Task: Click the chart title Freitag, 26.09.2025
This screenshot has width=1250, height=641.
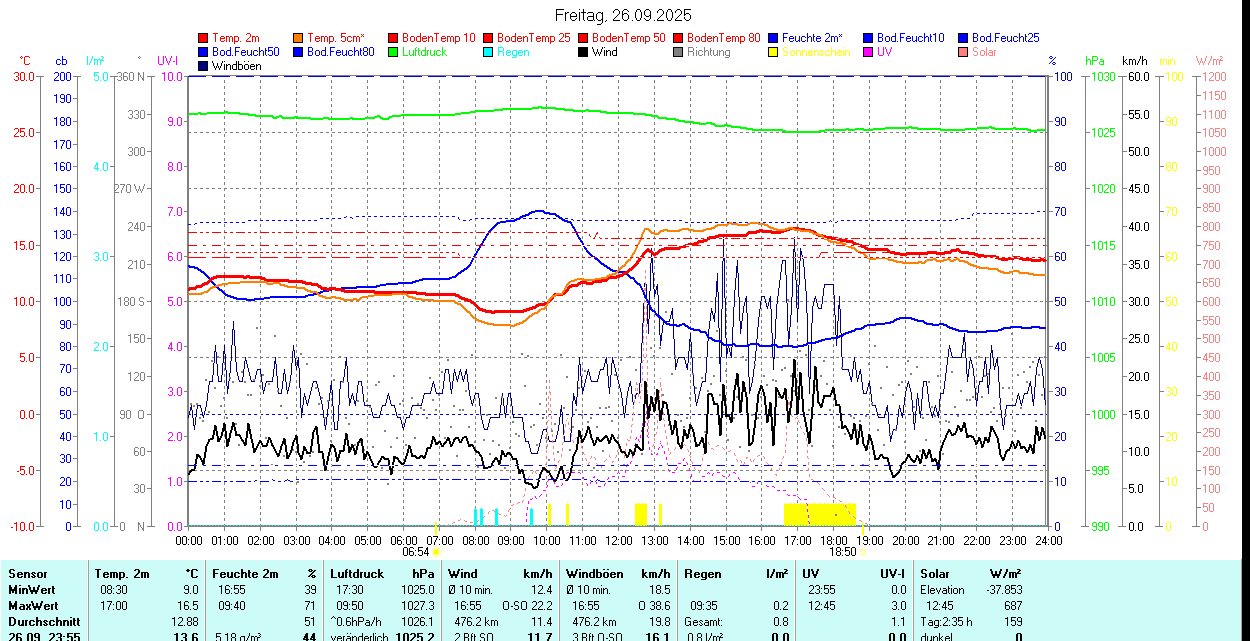Action: [x=623, y=15]
